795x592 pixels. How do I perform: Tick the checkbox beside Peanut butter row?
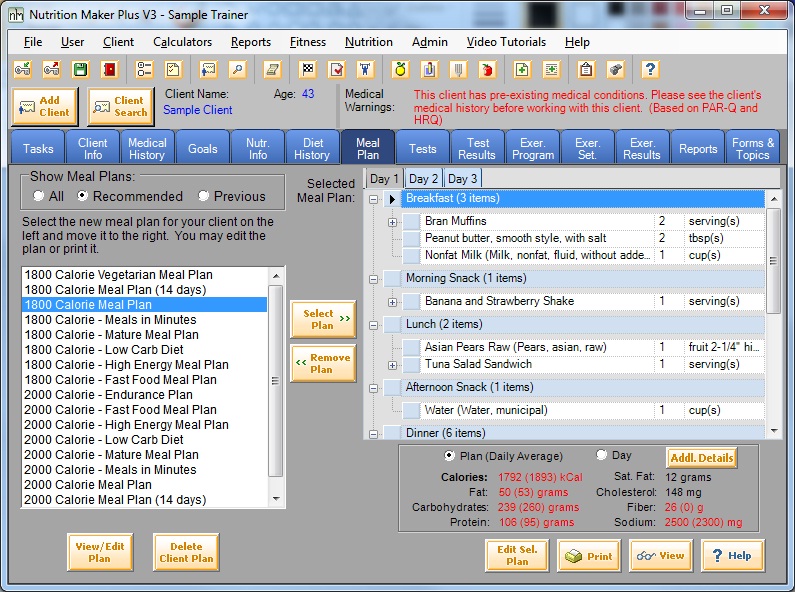[x=411, y=238]
